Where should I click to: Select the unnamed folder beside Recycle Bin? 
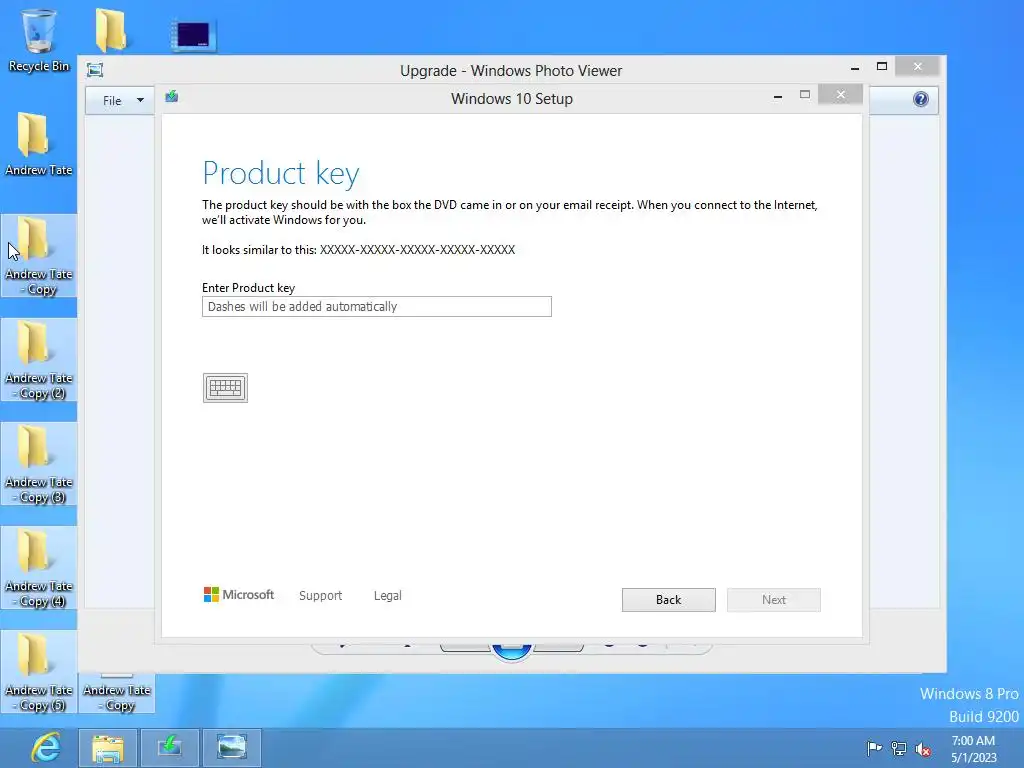tap(110, 30)
